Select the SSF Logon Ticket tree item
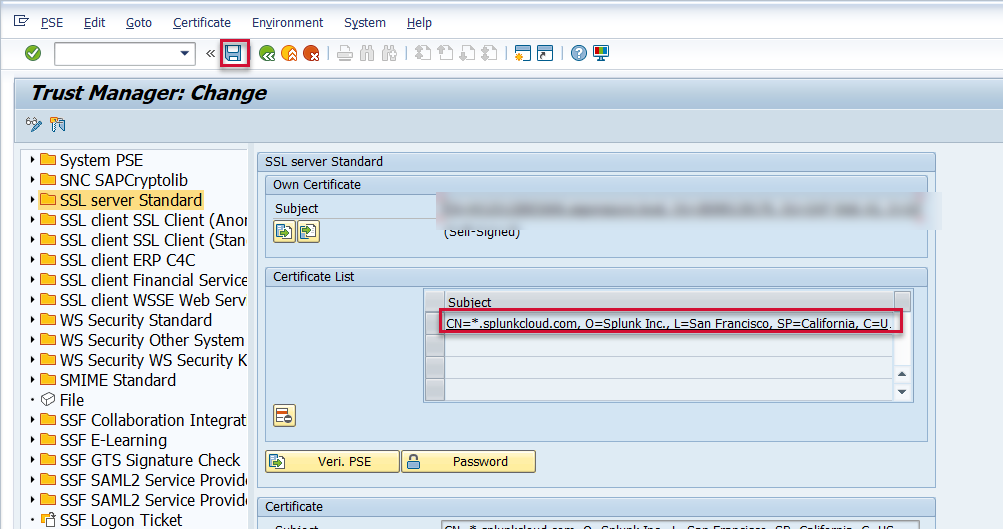 120,520
